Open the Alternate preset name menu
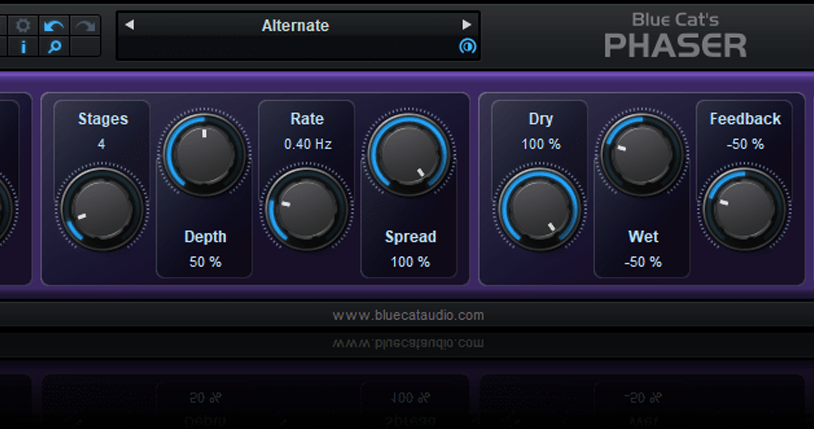This screenshot has width=814, height=429. [295, 25]
